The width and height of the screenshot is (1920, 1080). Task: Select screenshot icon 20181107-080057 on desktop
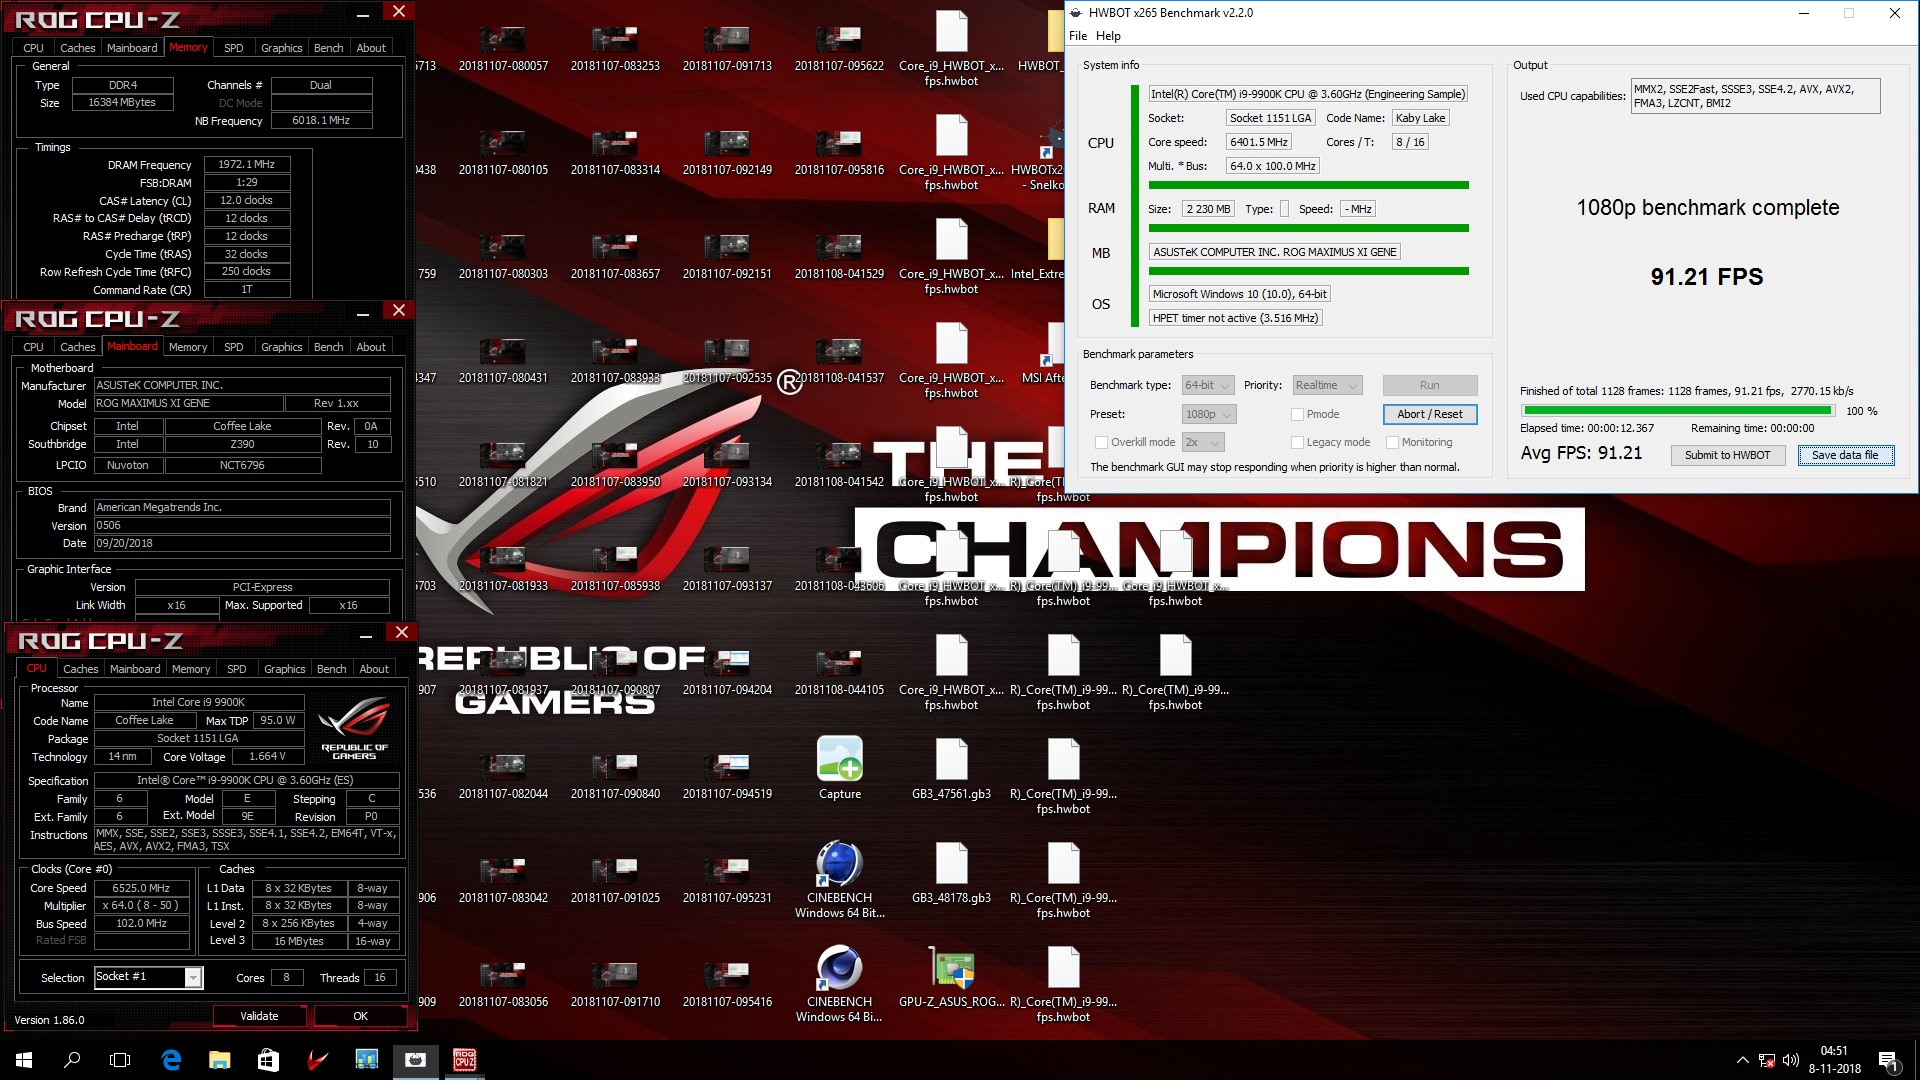pos(503,48)
